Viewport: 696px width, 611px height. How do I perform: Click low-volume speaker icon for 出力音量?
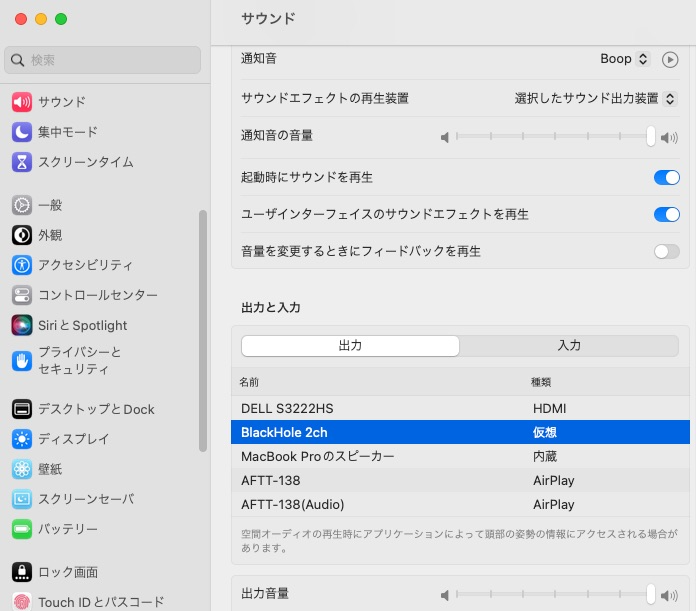(x=445, y=595)
